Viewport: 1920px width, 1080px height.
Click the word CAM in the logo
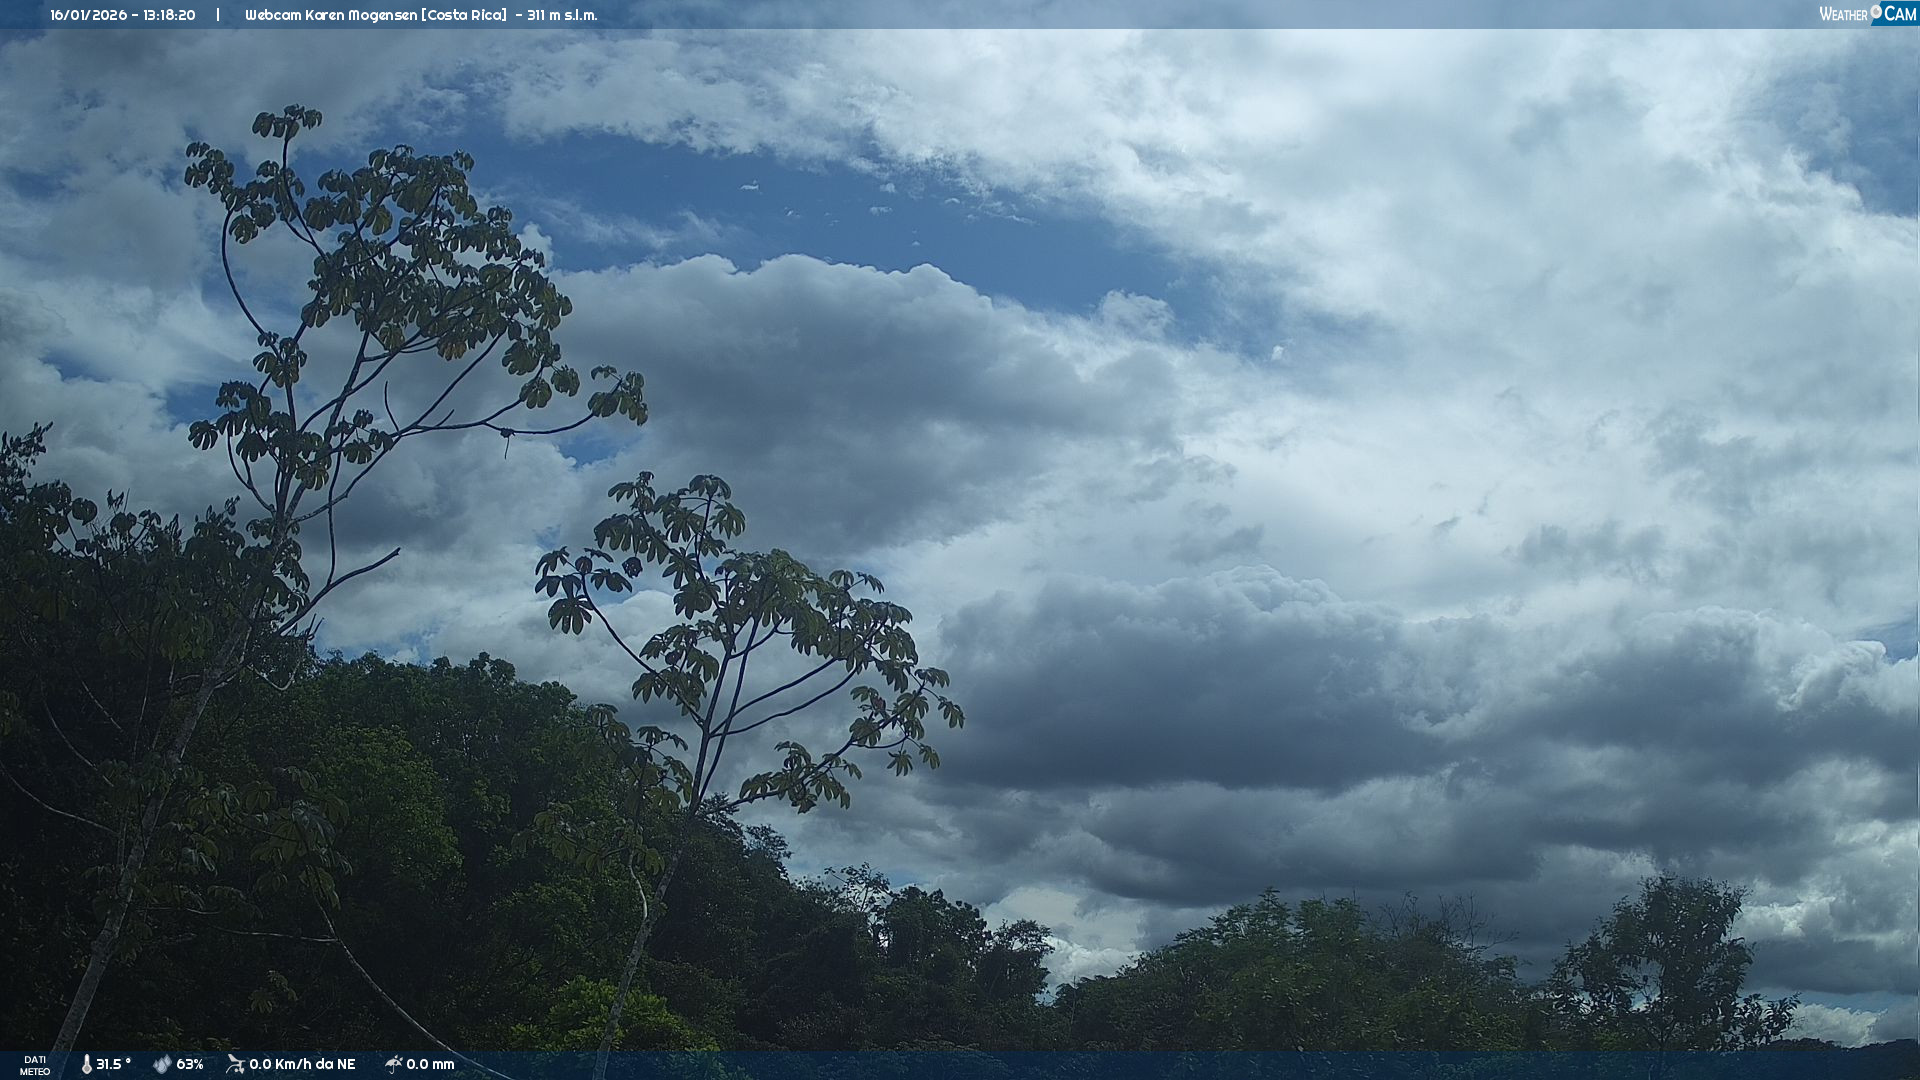1899,14
